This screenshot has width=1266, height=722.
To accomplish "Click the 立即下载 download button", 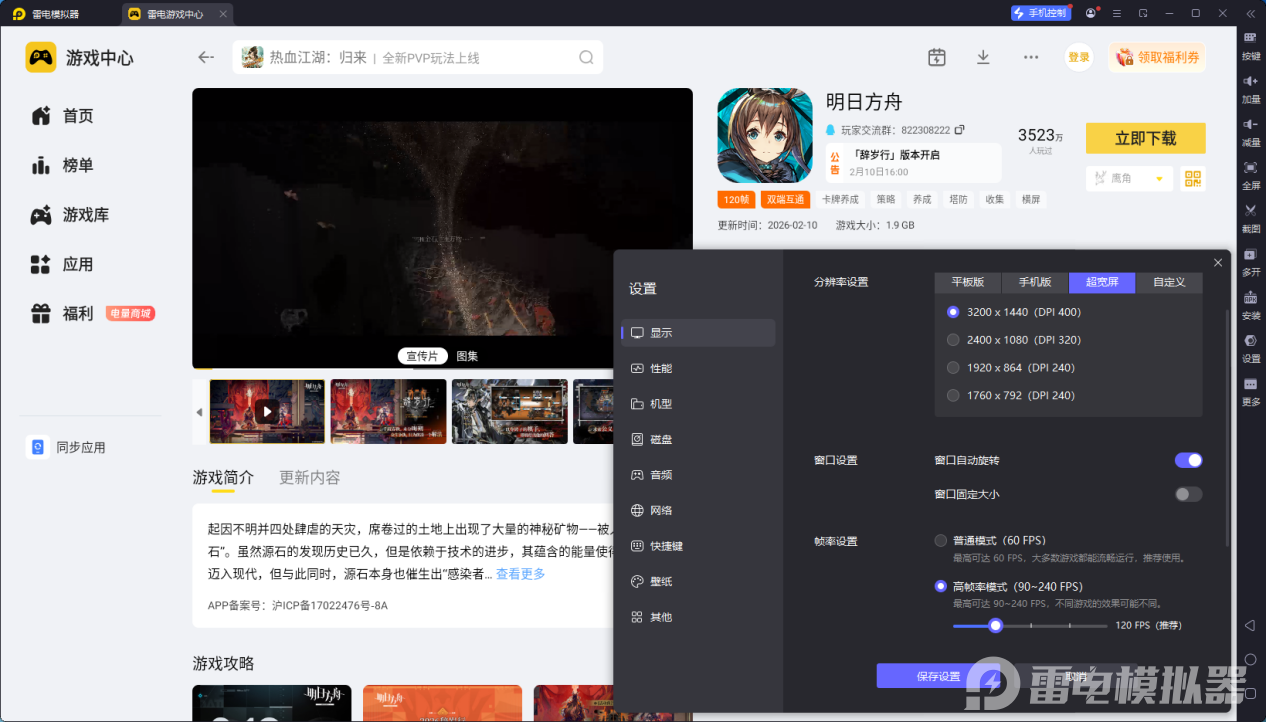I will pyautogui.click(x=1145, y=138).
